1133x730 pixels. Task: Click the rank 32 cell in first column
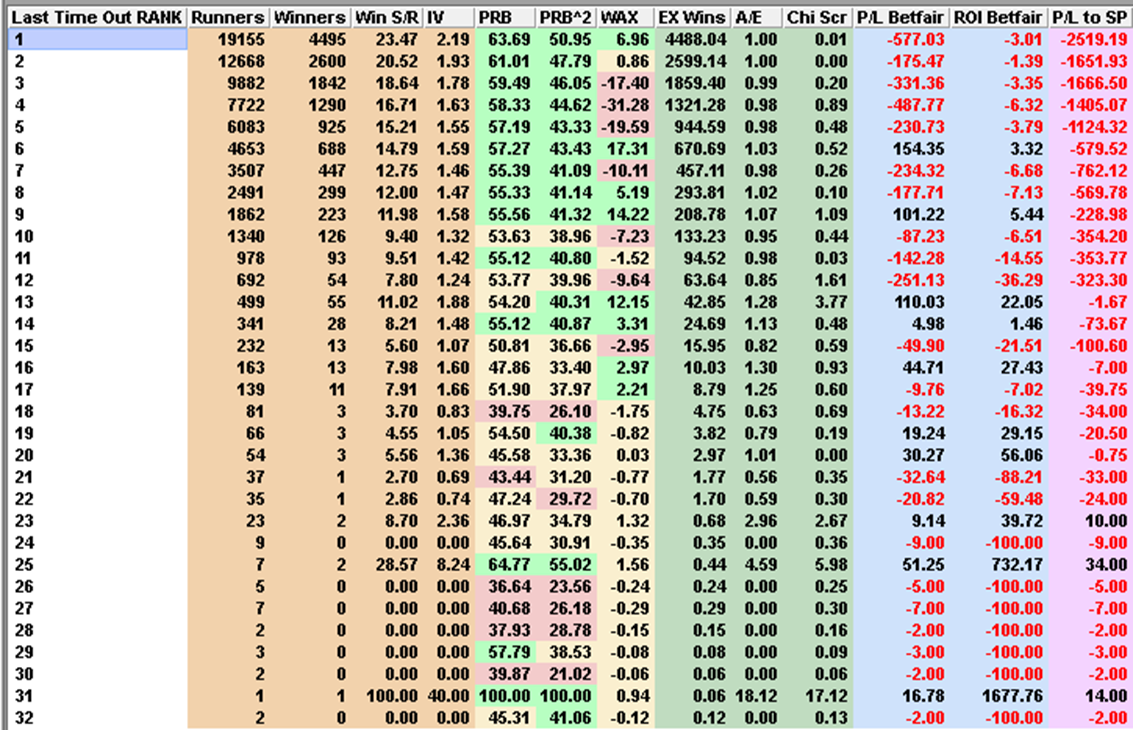pyautogui.click(x=96, y=718)
